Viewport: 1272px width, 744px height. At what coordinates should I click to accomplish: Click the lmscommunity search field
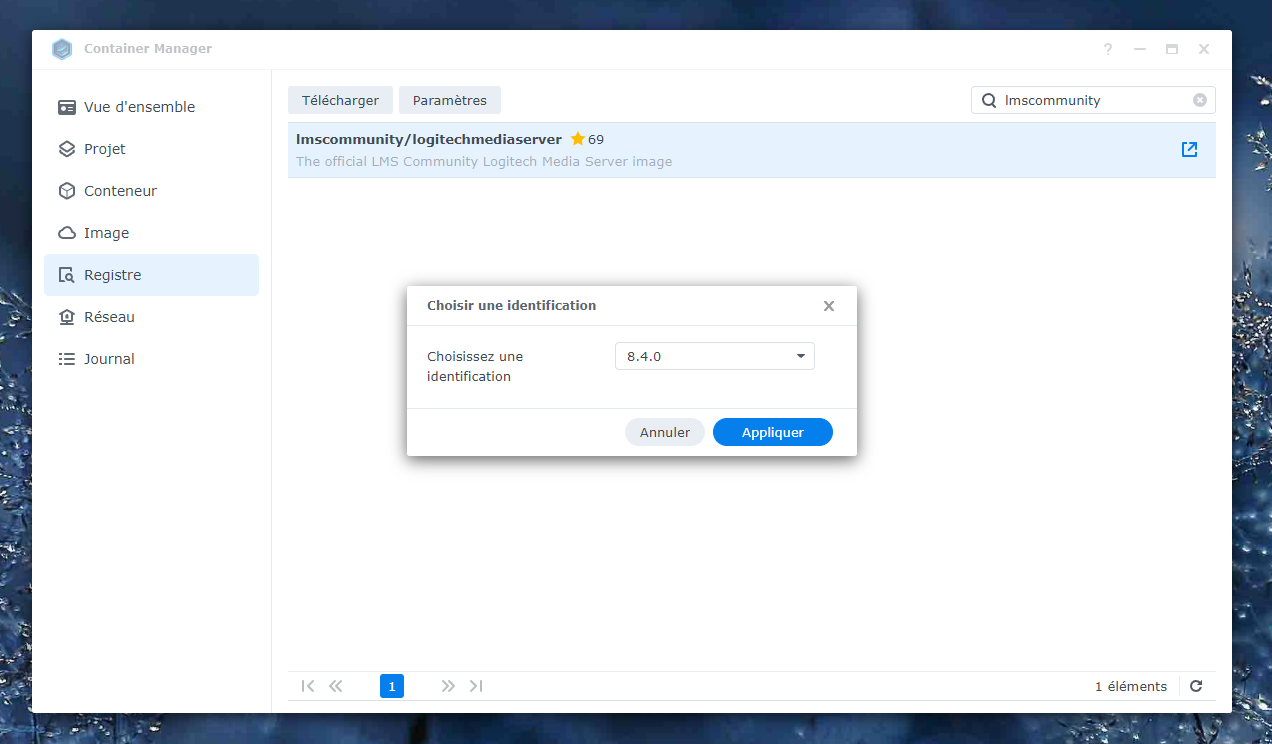coord(1094,100)
